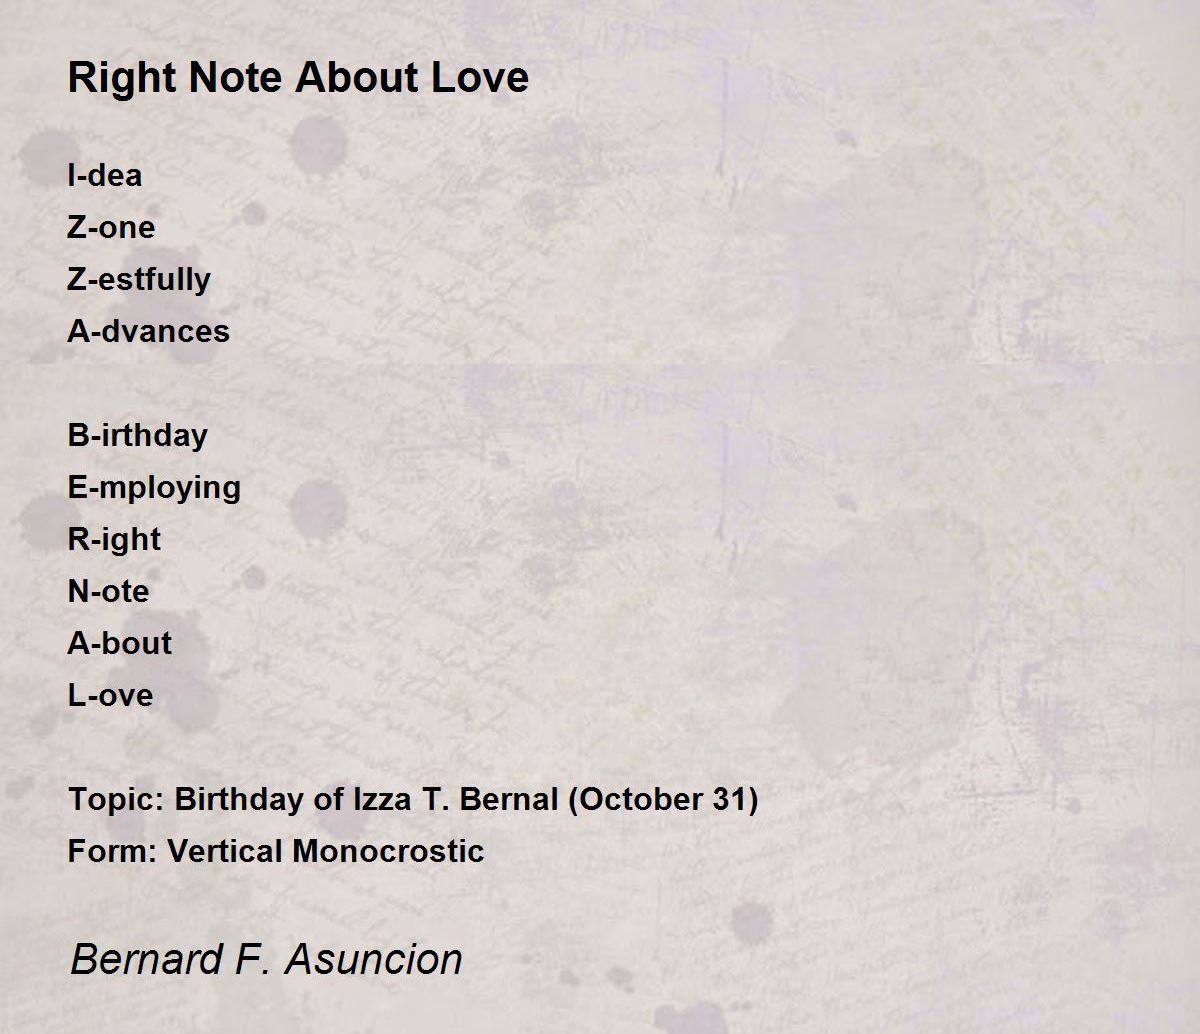Click the Form: Vertical Monocrostic line

tap(276, 852)
